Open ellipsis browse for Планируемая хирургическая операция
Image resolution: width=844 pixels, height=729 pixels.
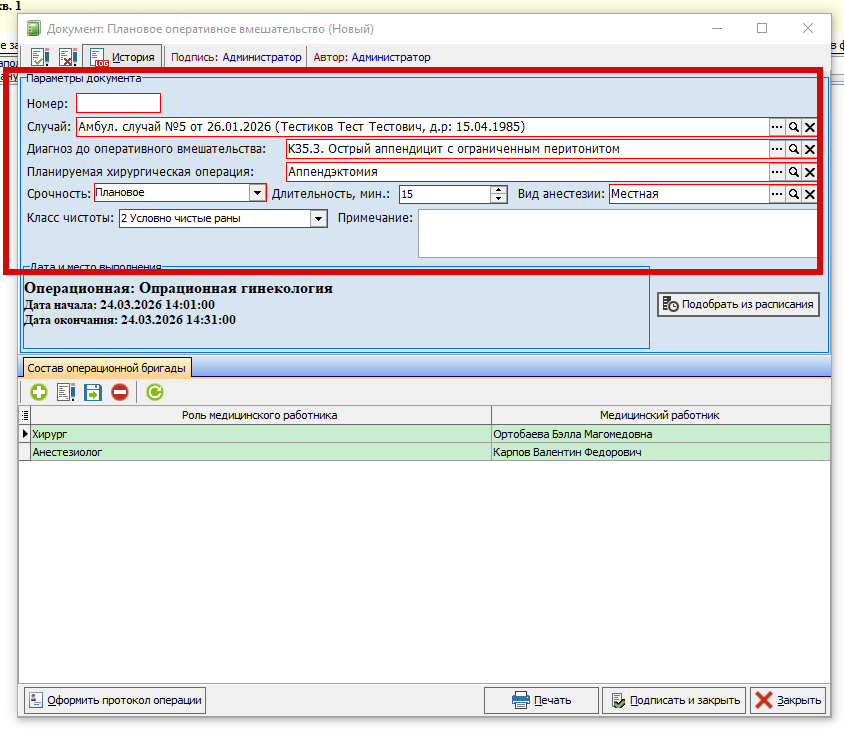tap(776, 172)
